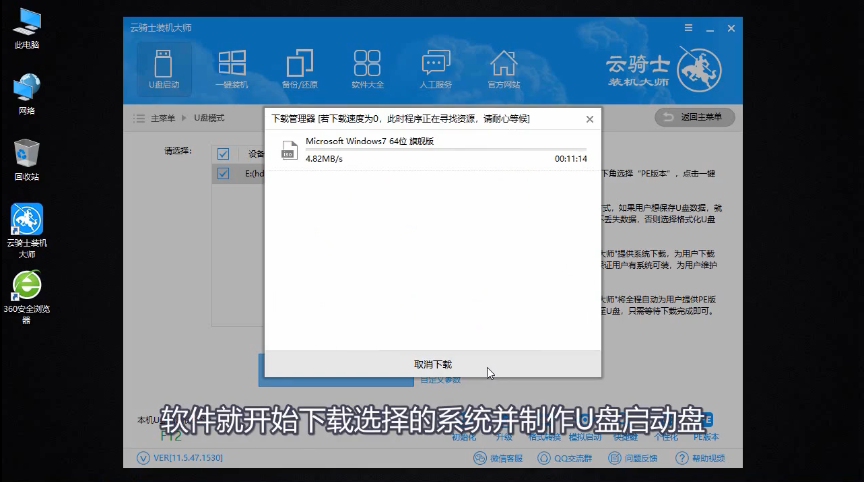The image size is (864, 482).
Task: Click the 云骑士 knight logo
Action: [699, 70]
